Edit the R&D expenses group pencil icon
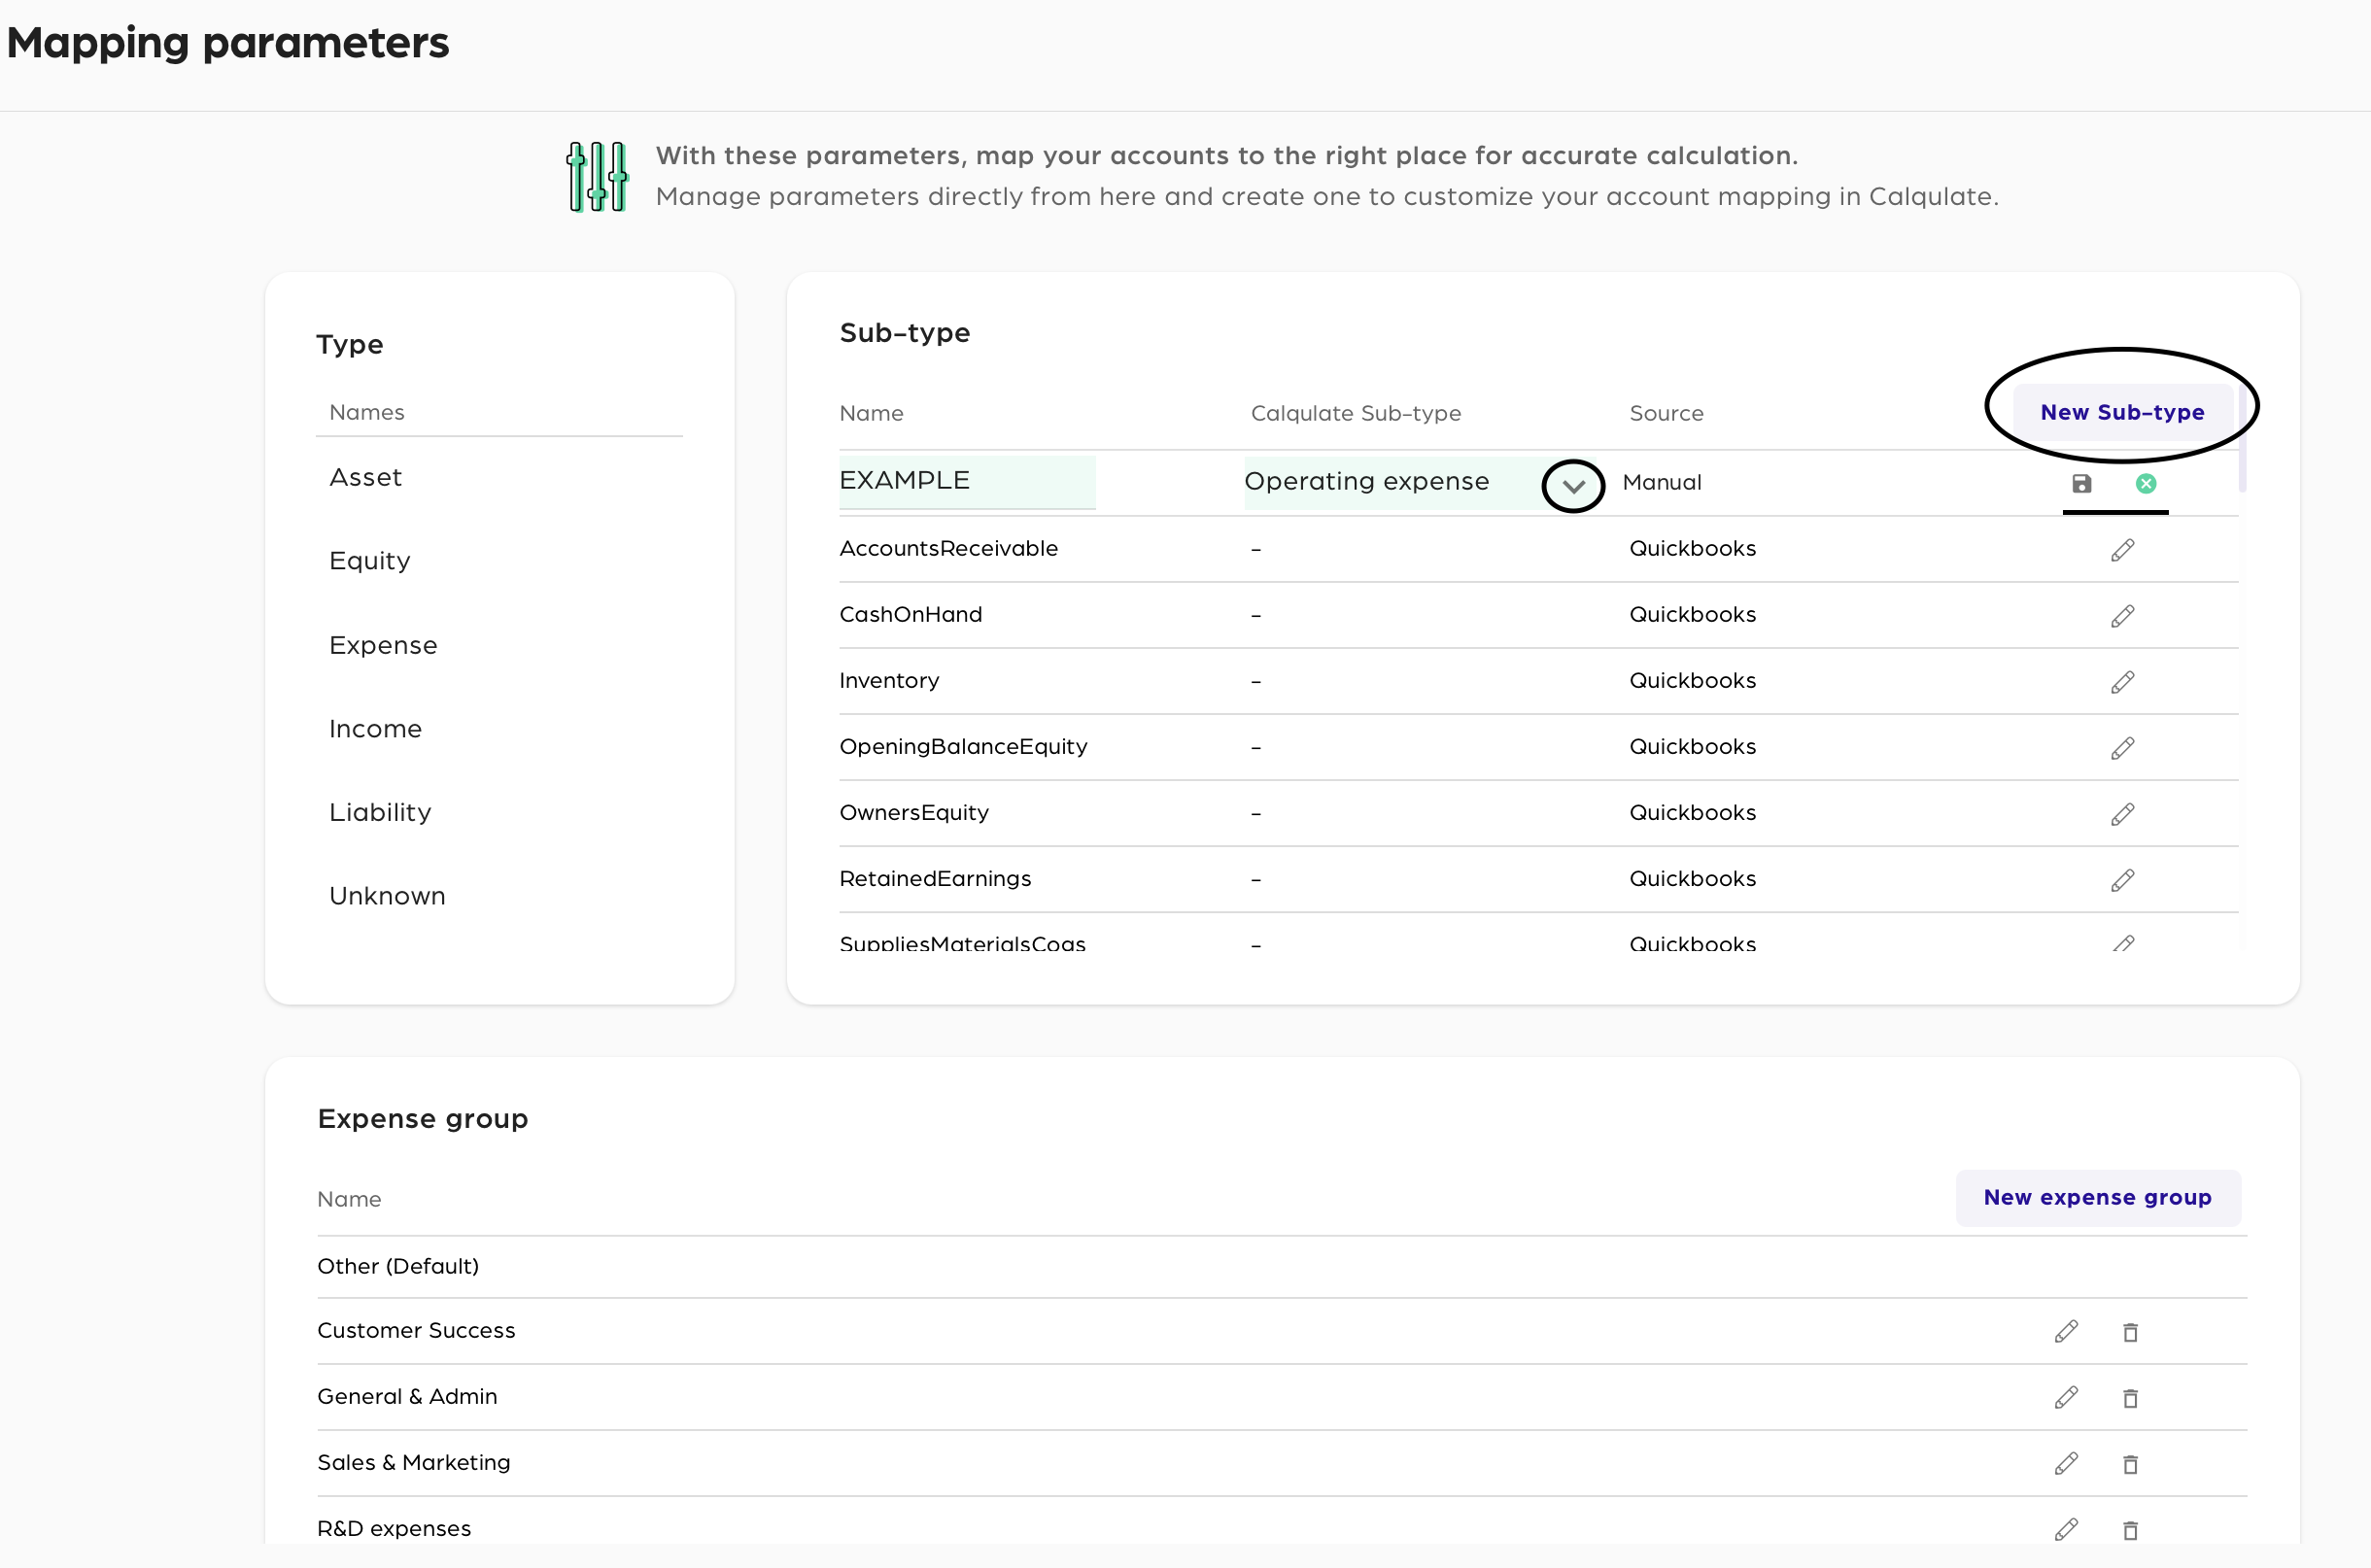 (2066, 1530)
